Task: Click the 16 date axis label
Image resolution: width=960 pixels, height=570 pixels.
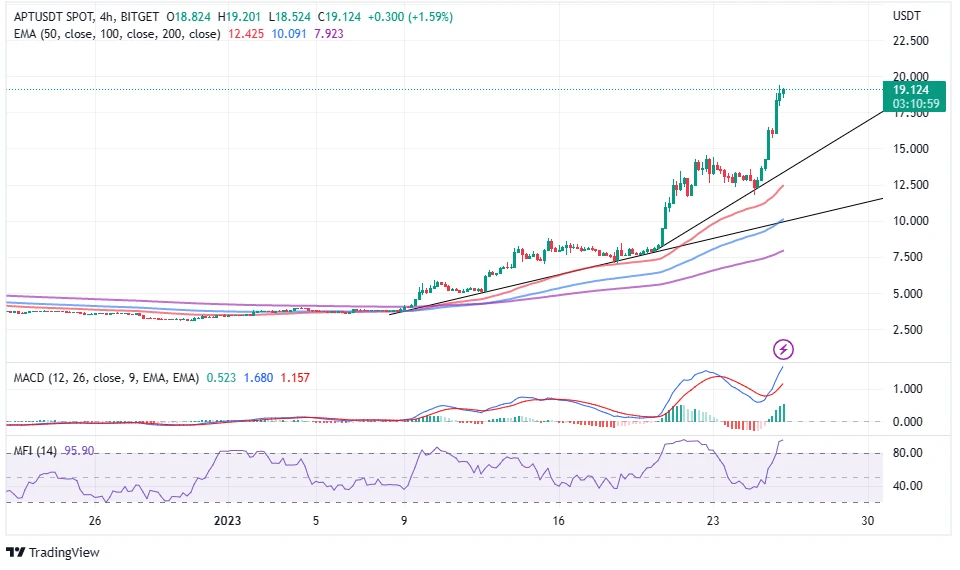Action: (558, 521)
